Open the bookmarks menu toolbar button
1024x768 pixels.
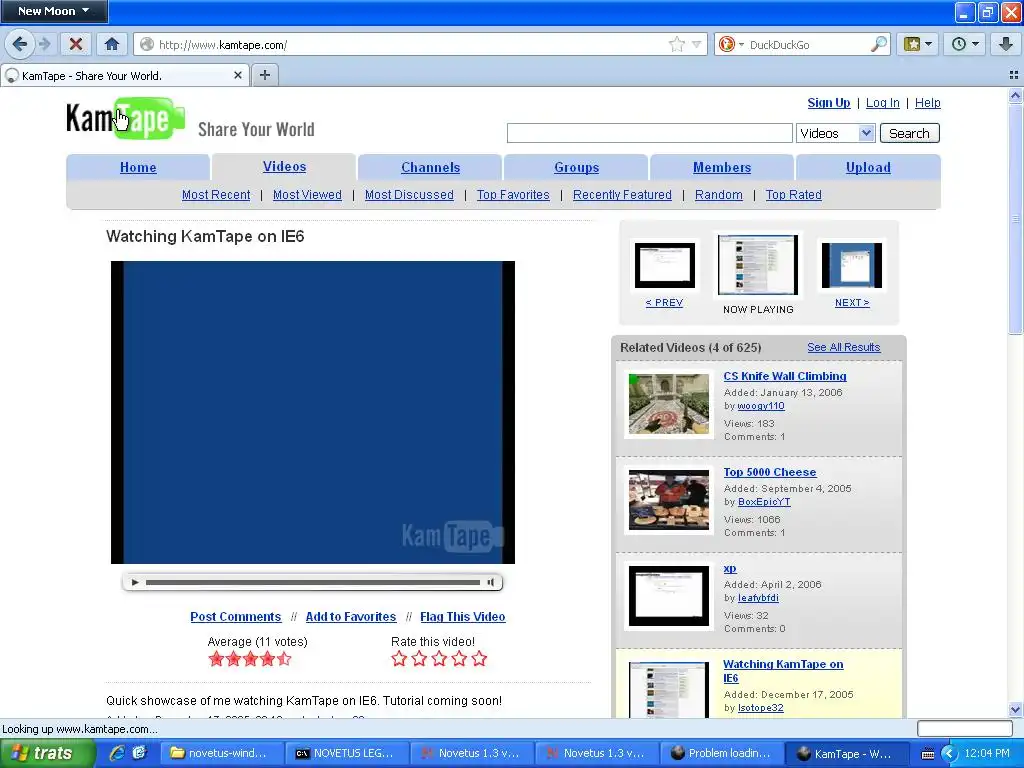pos(918,44)
